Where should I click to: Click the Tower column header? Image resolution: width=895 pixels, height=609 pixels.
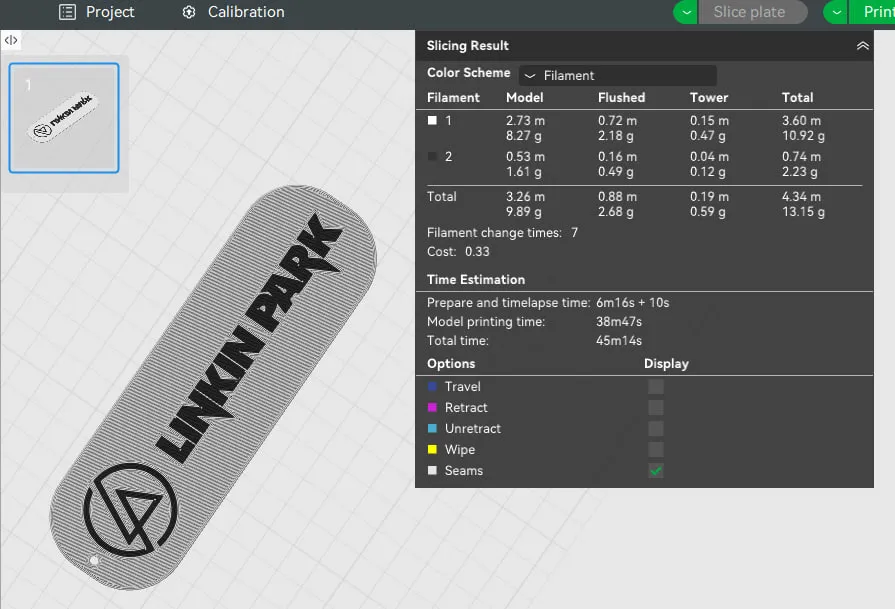click(x=709, y=98)
